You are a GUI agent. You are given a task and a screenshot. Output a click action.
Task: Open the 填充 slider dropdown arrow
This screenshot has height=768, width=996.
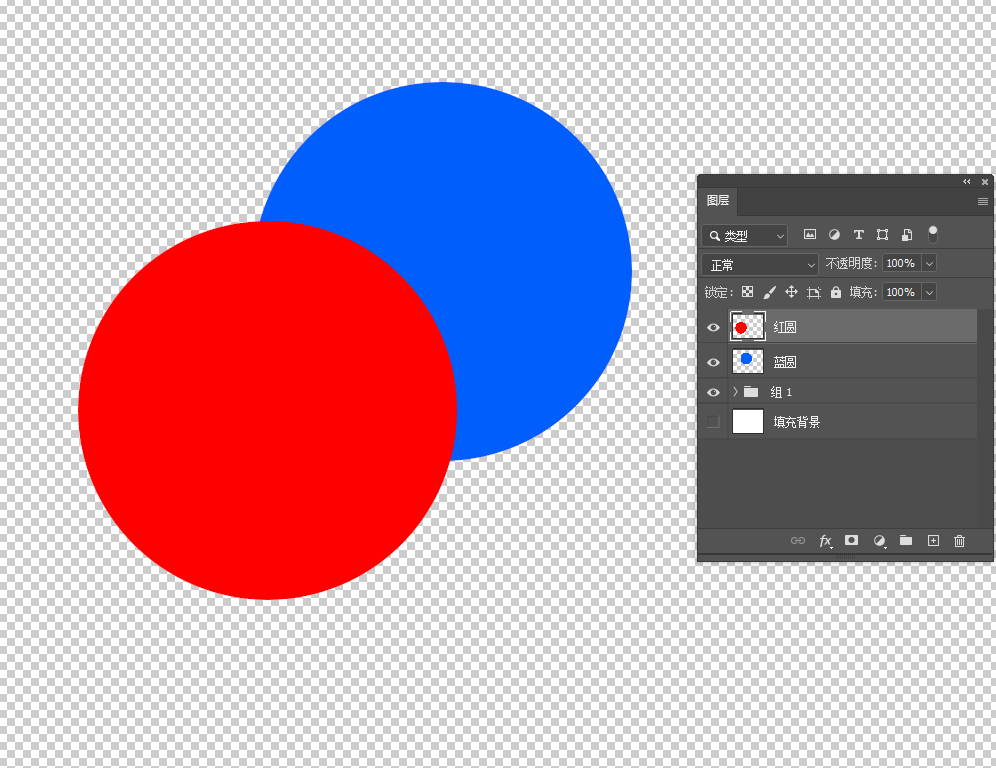929,292
